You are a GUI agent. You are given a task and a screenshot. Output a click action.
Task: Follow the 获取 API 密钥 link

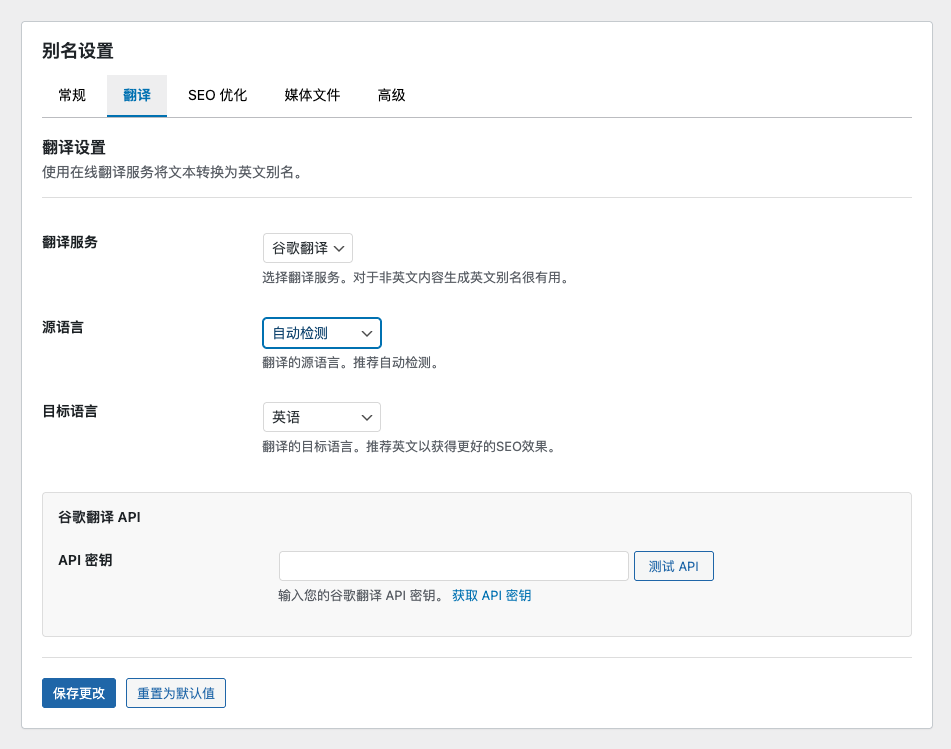click(x=491, y=596)
